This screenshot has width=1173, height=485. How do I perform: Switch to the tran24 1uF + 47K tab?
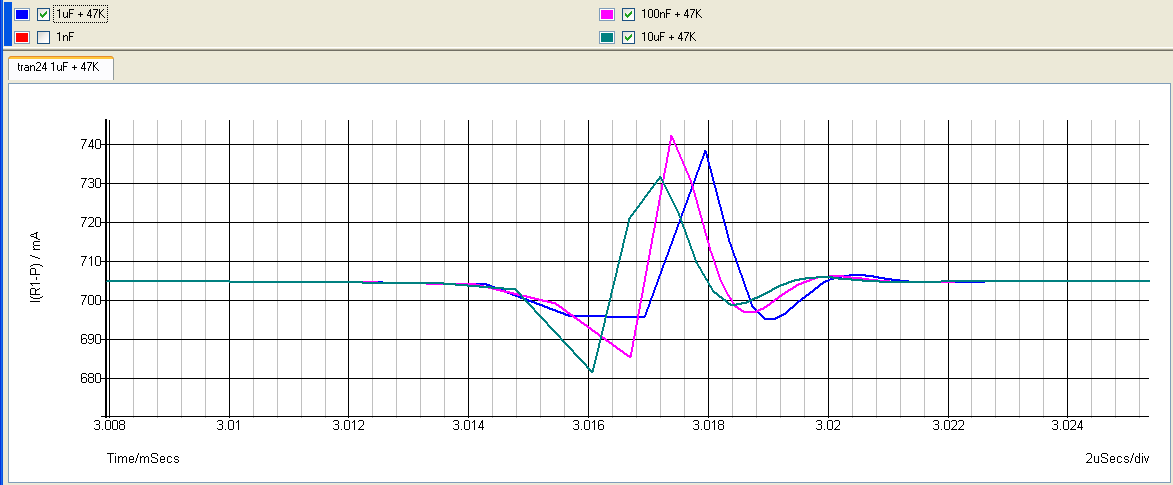pos(59,68)
